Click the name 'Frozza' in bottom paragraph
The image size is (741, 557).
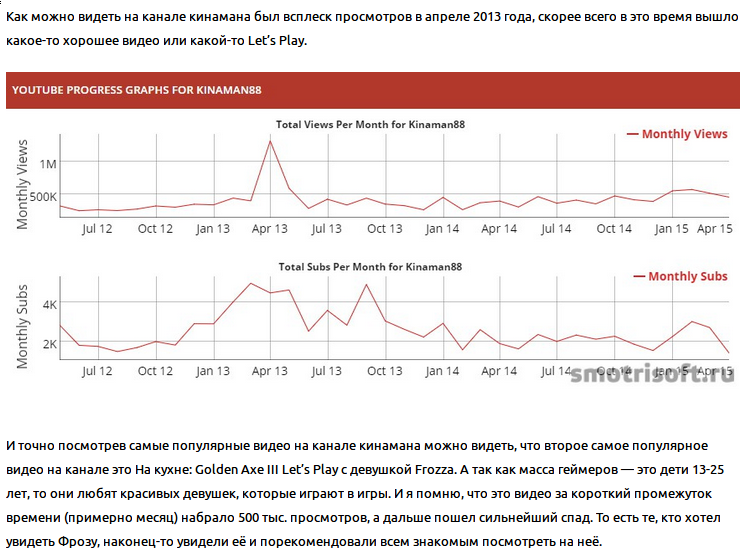pos(435,470)
